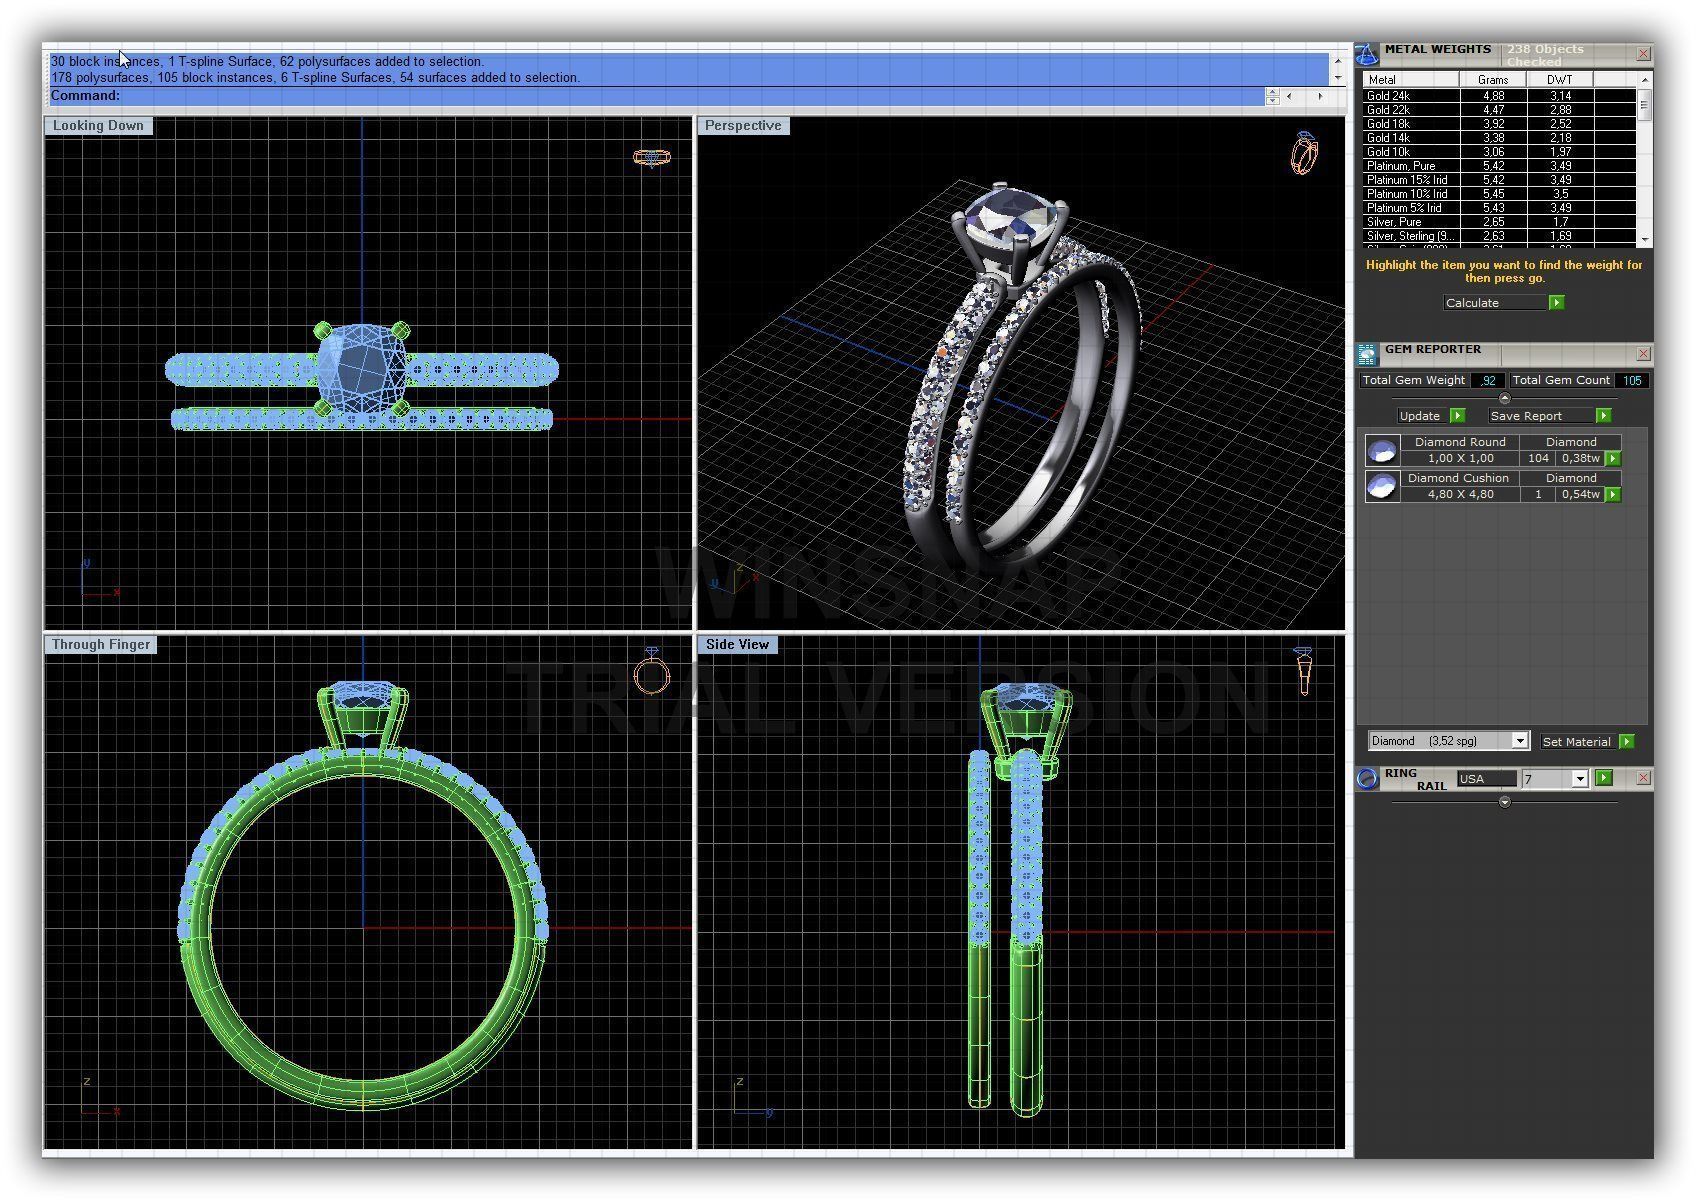Activate the Through Finger viewport label
The height and width of the screenshot is (1201, 1696).
pyautogui.click(x=101, y=644)
